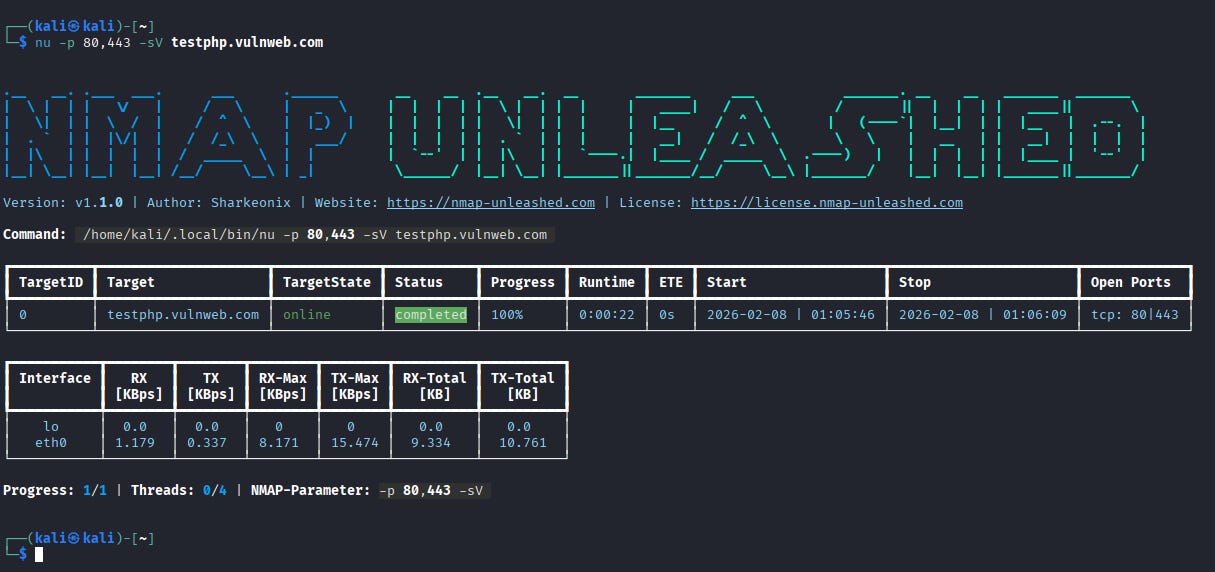Click the Target column header
Screen dimensions: 1215x572
tap(131, 282)
